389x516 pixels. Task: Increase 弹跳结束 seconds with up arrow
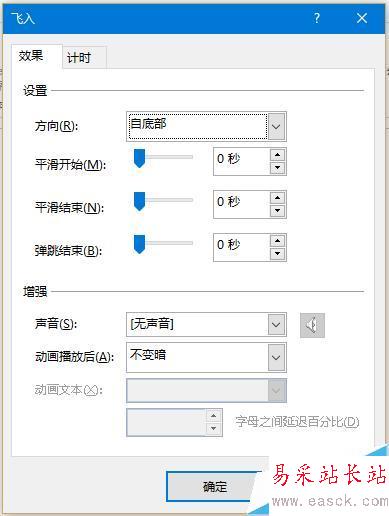coord(277,241)
